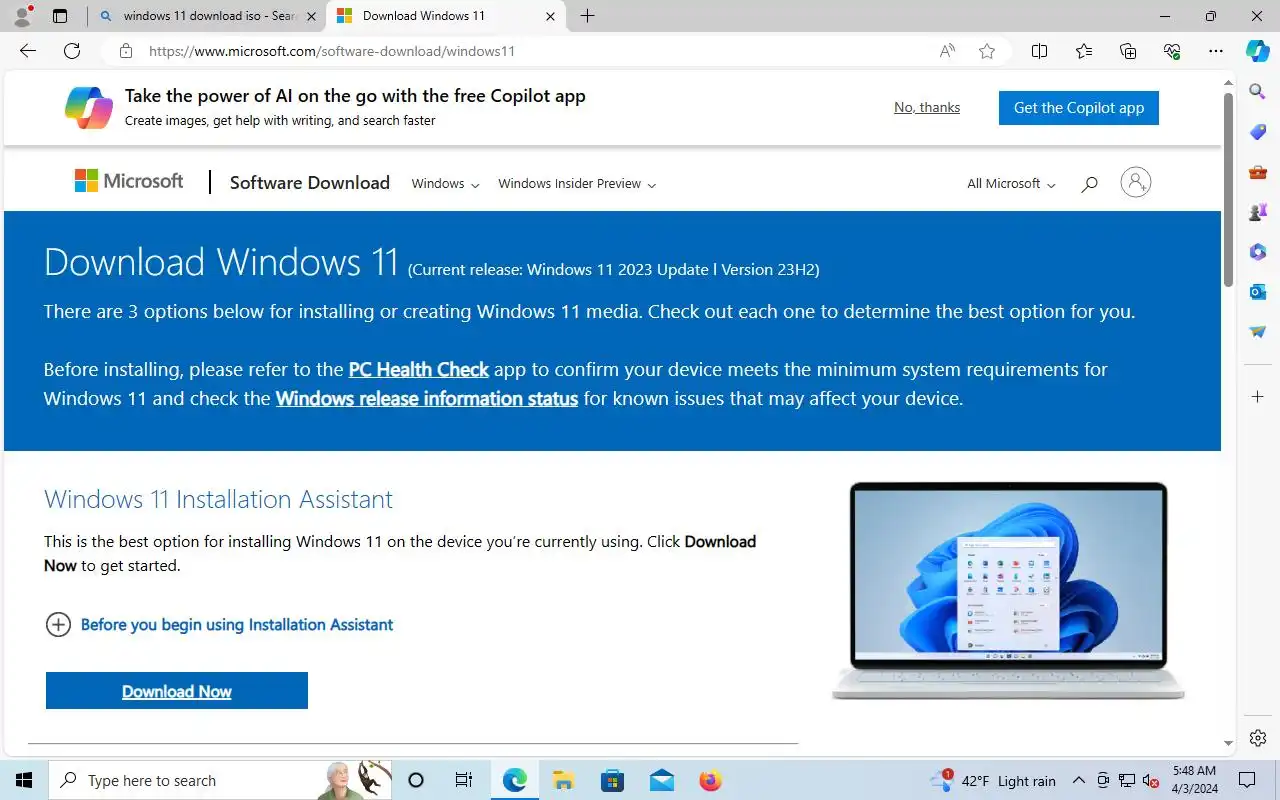Open the tab actions menu icon
This screenshot has width=1280, height=800.
pos(60,16)
